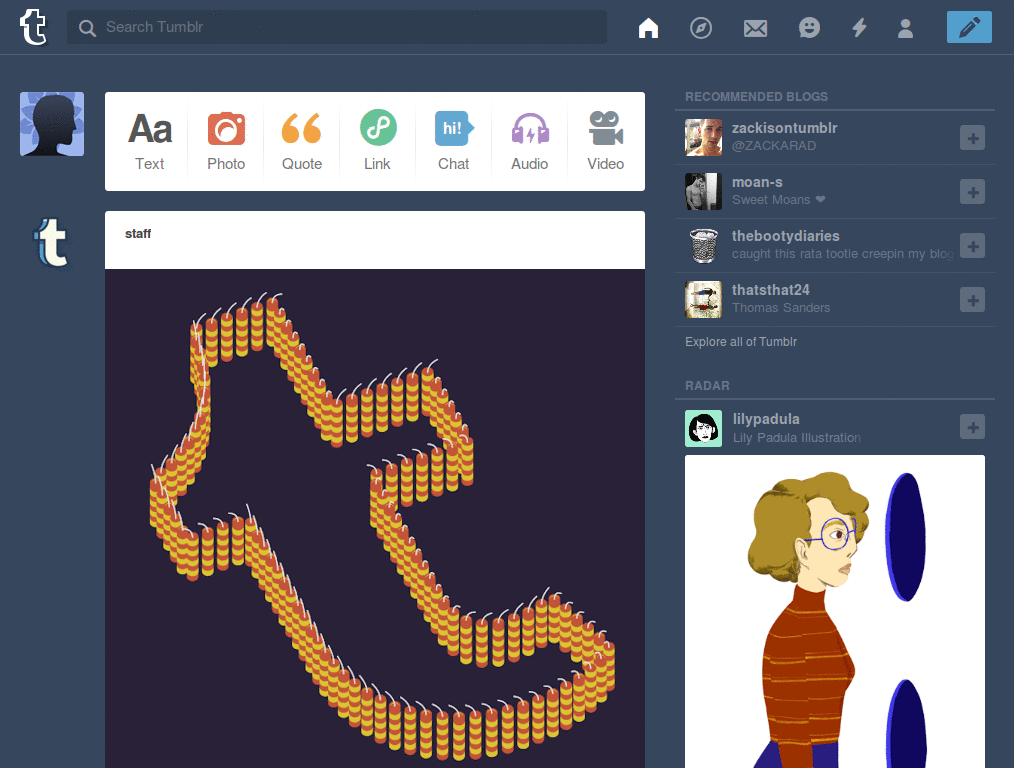Create a new Video post

[x=605, y=142]
